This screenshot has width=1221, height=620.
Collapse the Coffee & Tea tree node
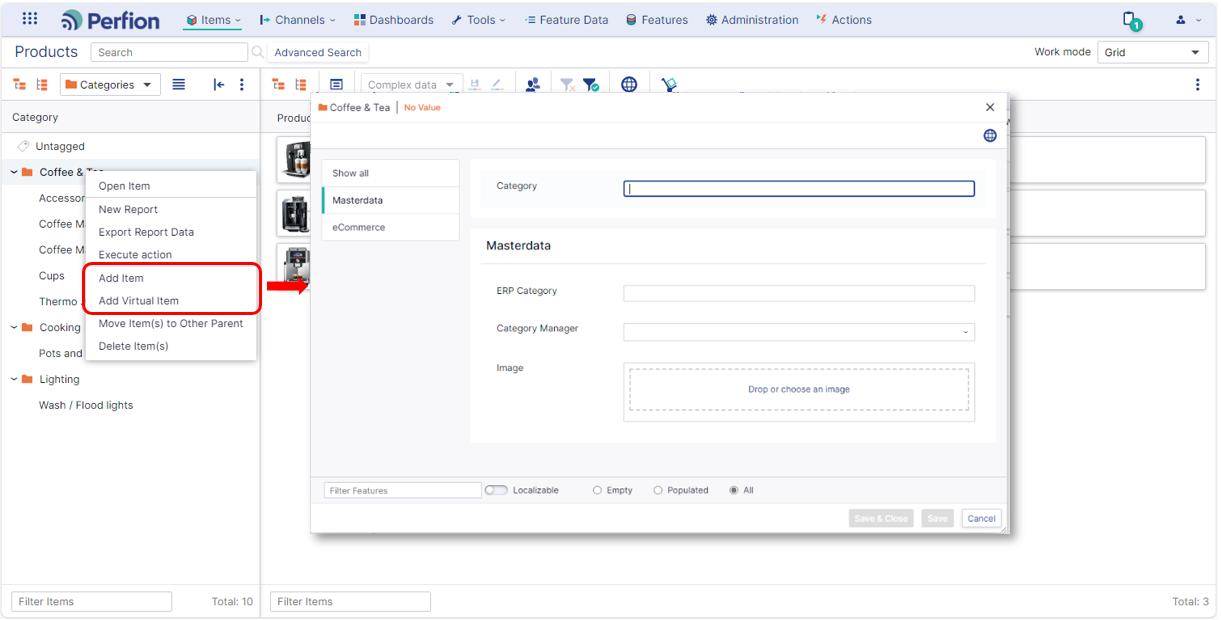[14, 172]
